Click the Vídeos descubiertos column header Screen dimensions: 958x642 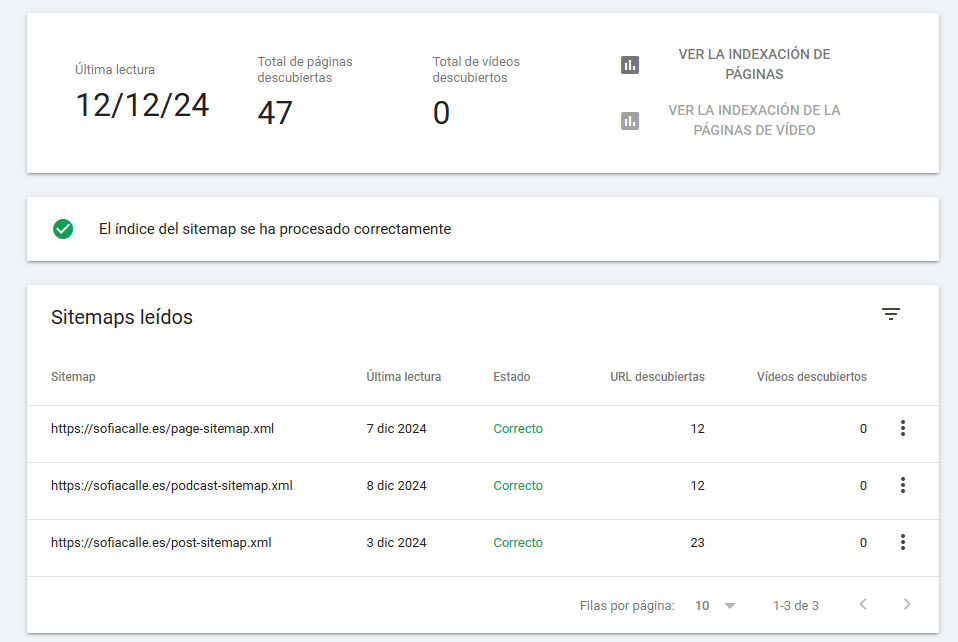(811, 377)
